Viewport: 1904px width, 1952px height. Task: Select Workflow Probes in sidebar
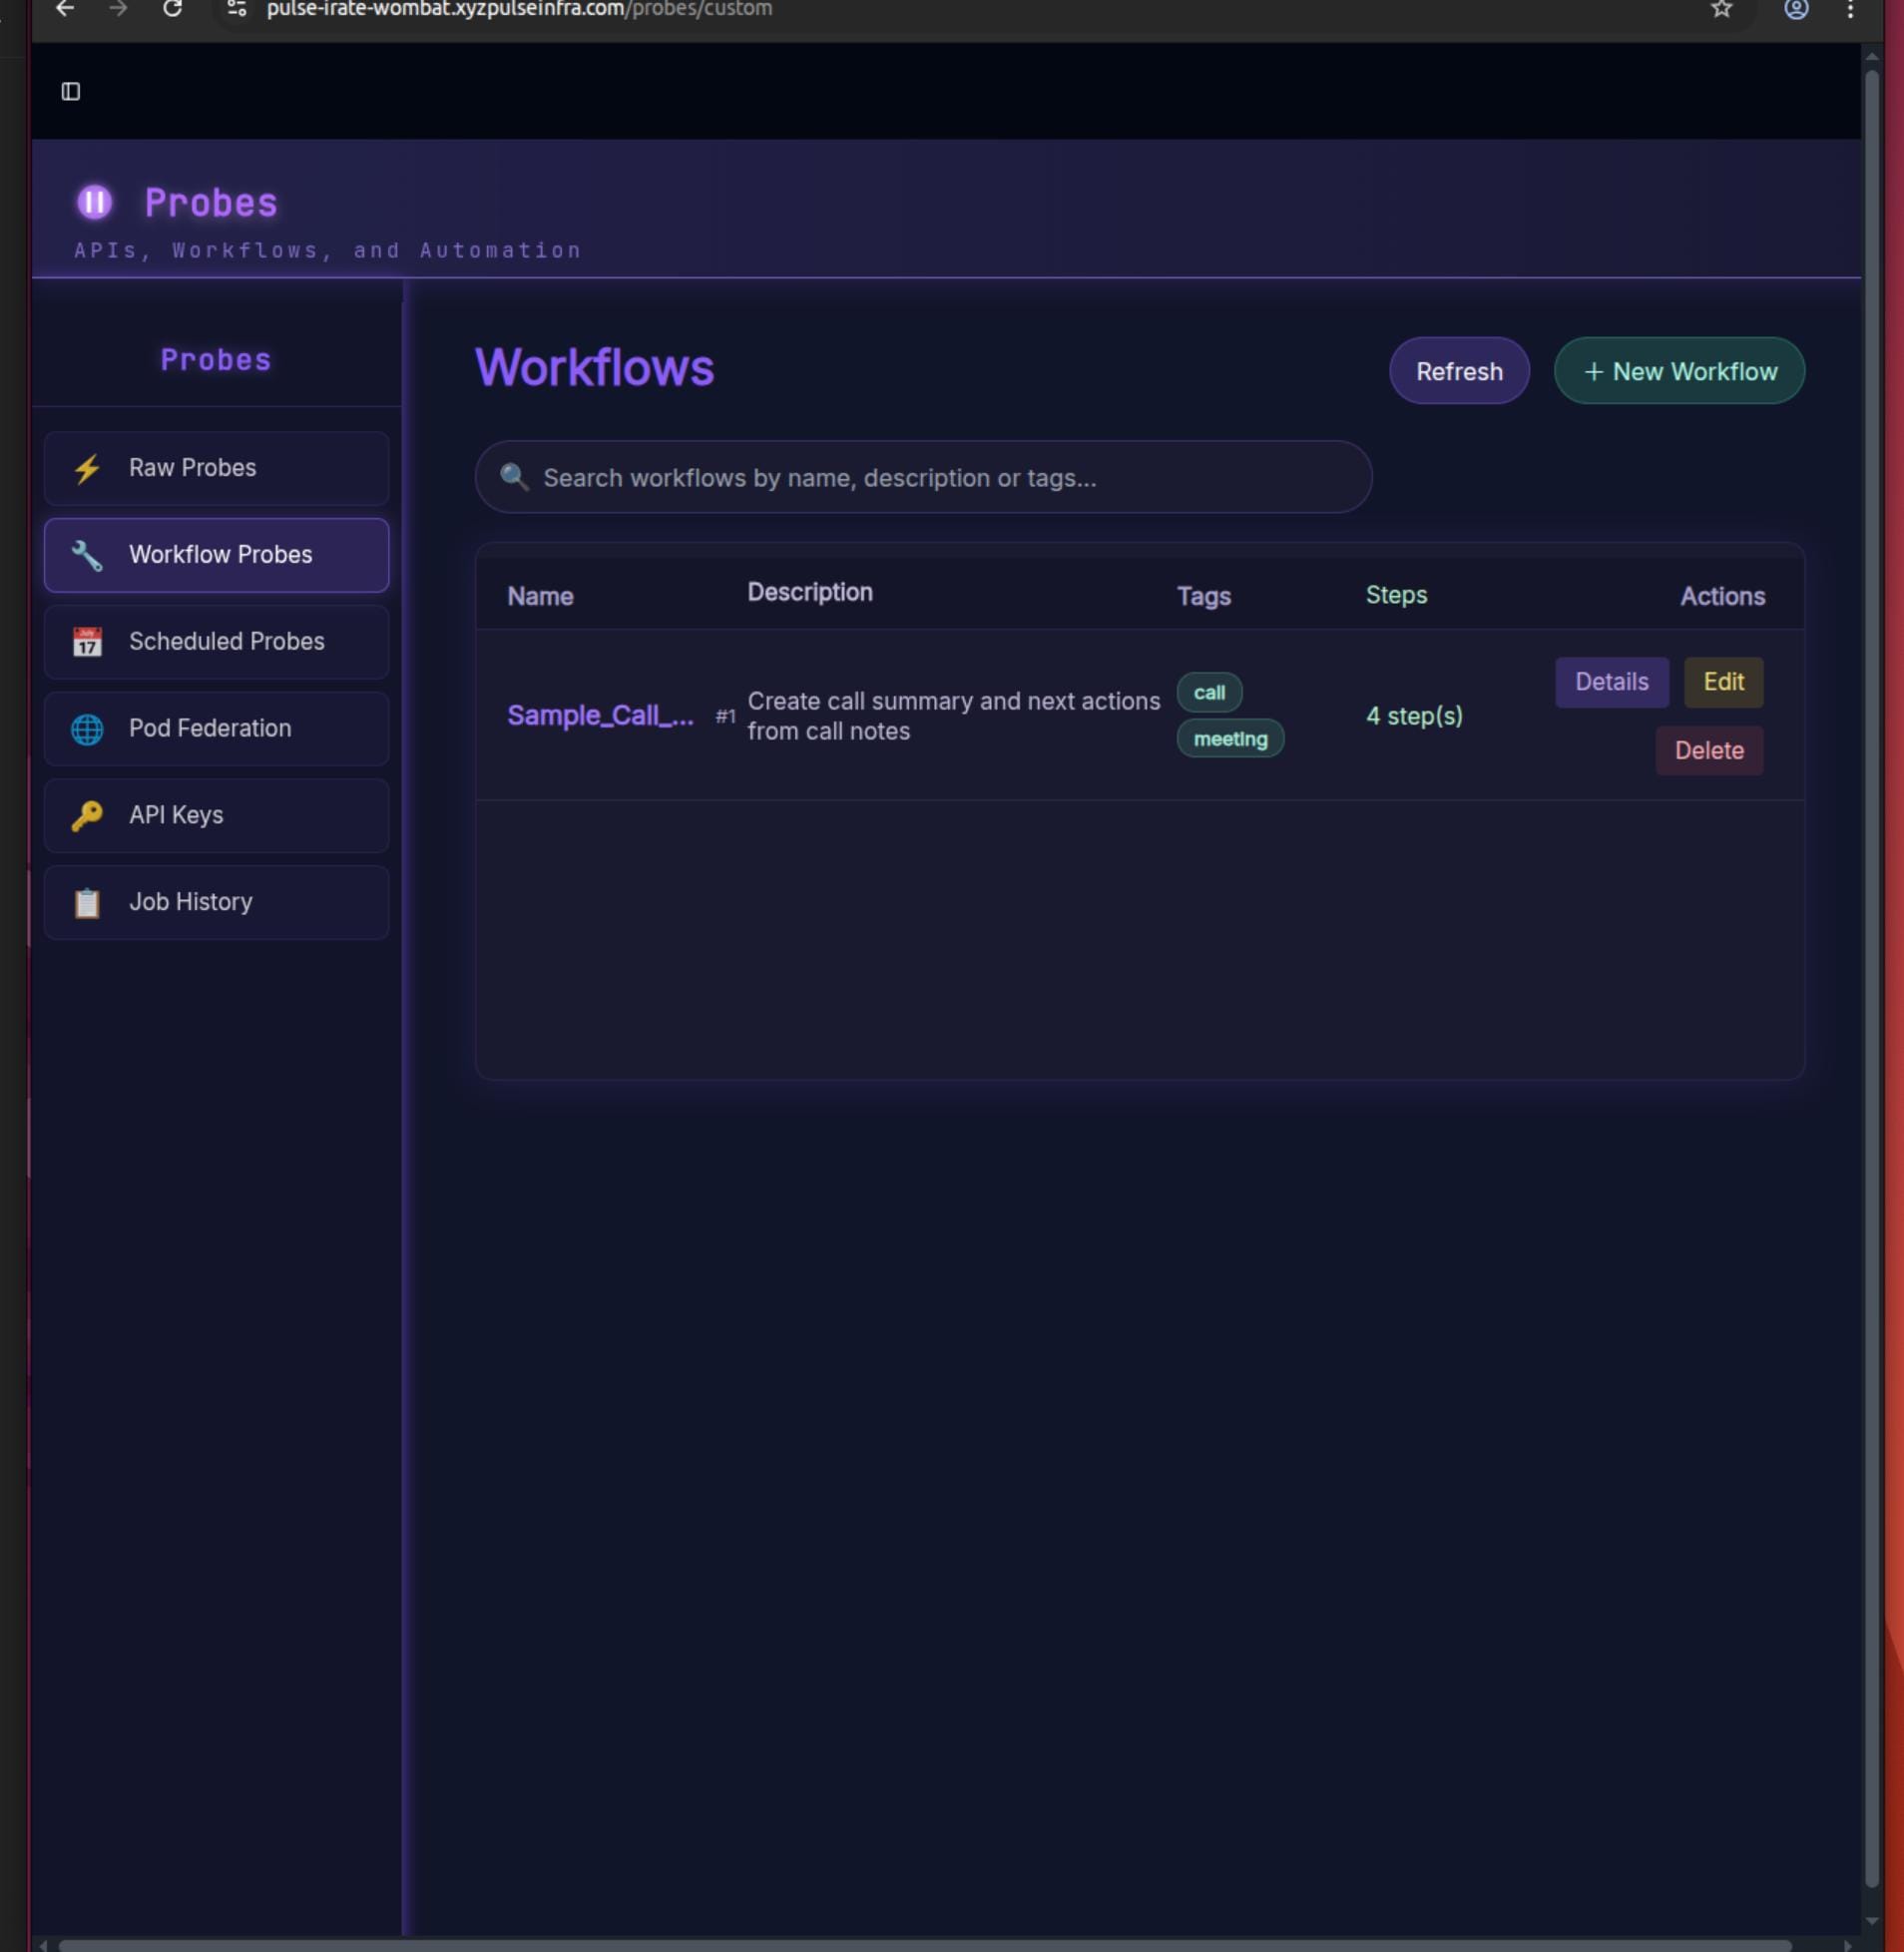tap(216, 555)
